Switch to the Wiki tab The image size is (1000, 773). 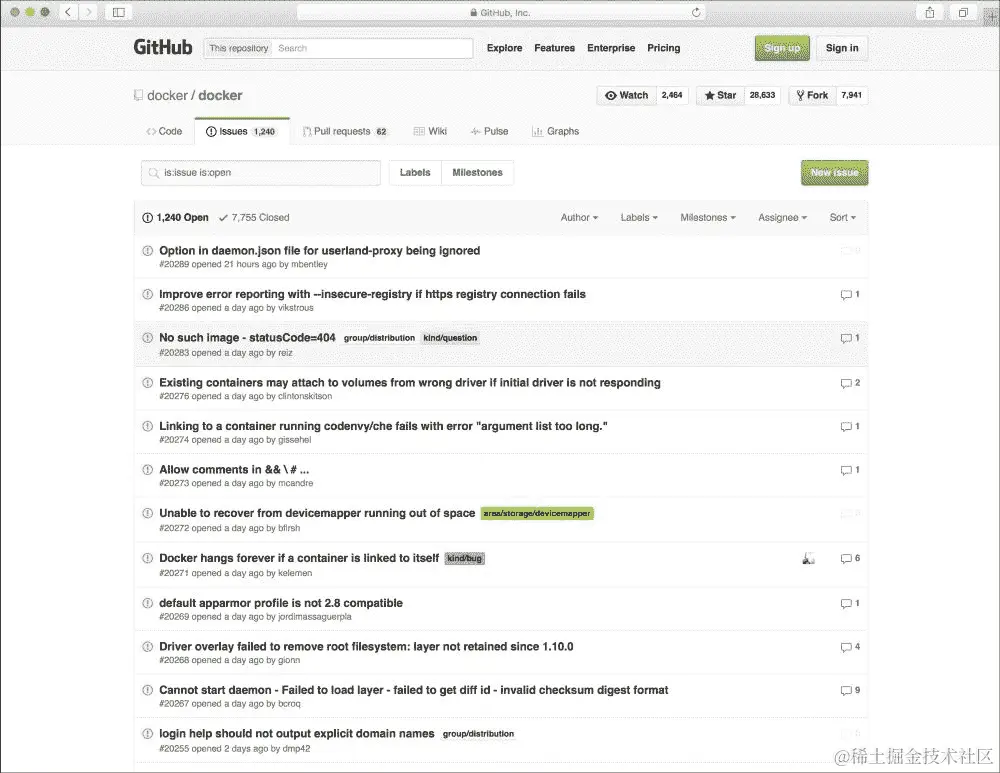(430, 131)
